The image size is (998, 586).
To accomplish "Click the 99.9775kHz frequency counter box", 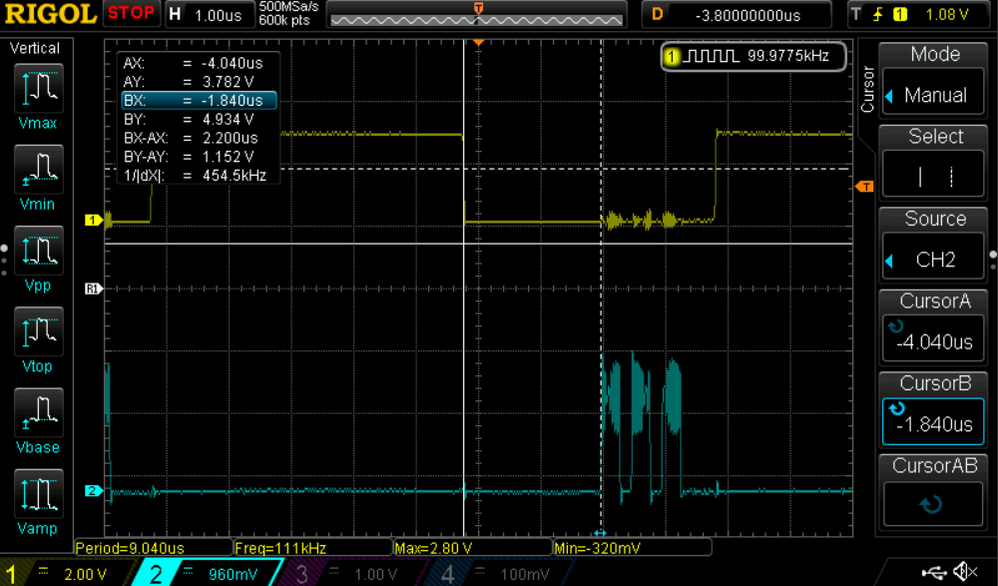I will point(754,56).
